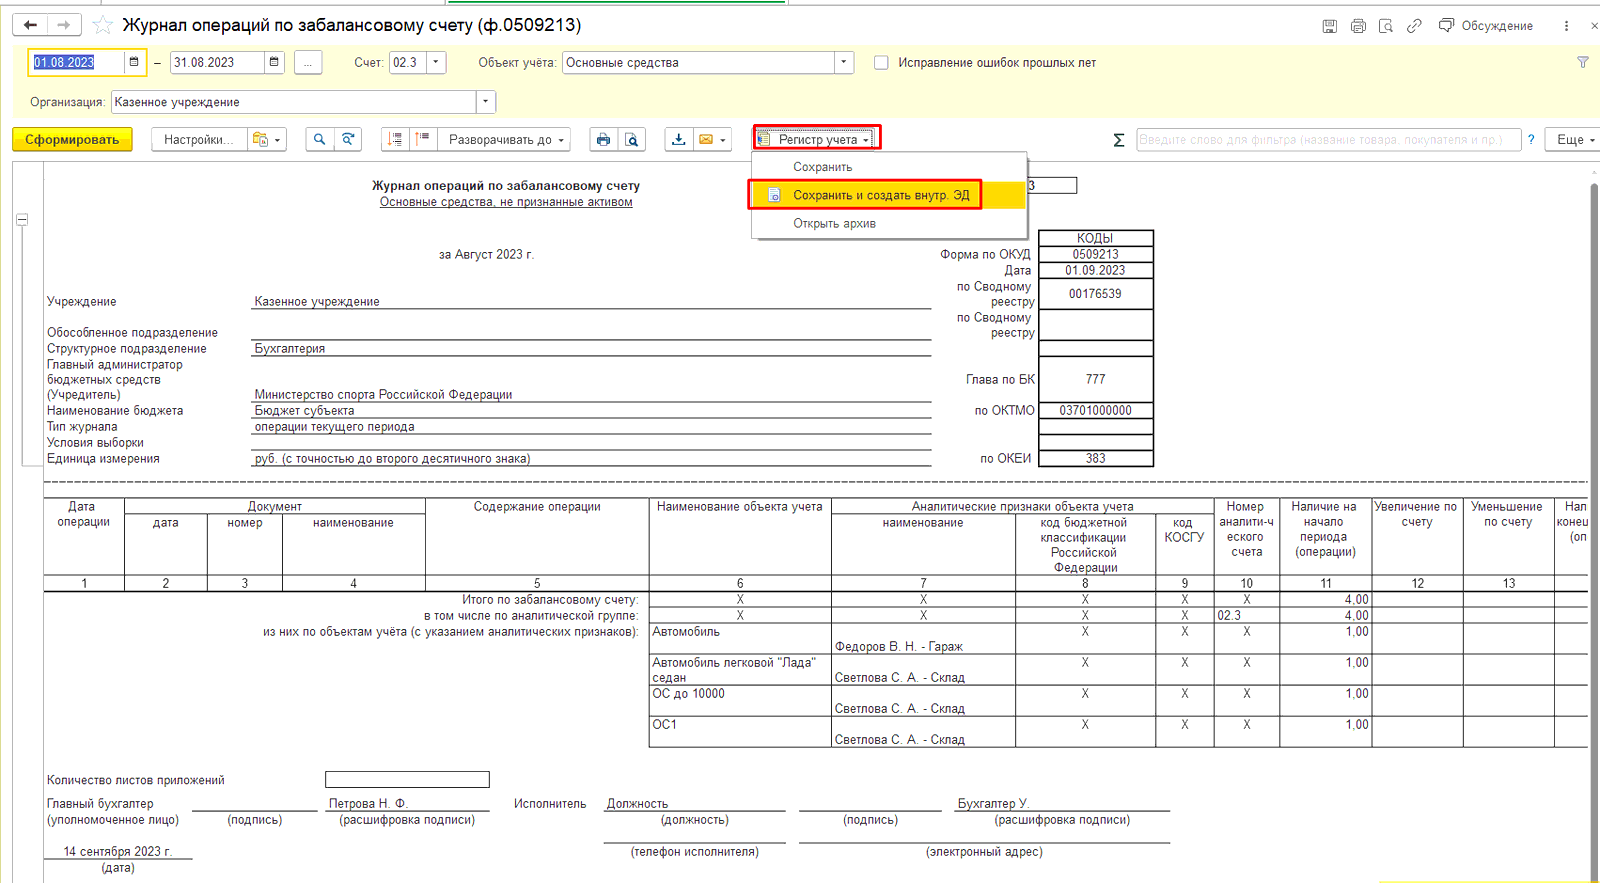Close the journal form with X
1600x883 pixels.
click(1594, 26)
